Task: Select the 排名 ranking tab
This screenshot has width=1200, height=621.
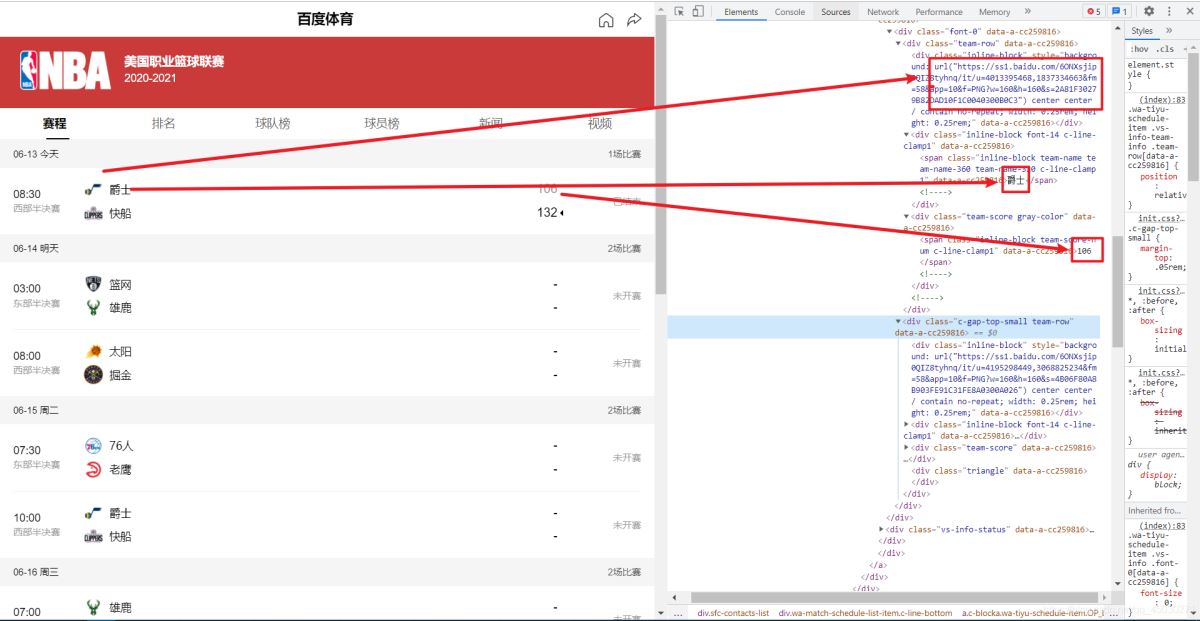Action: click(163, 123)
